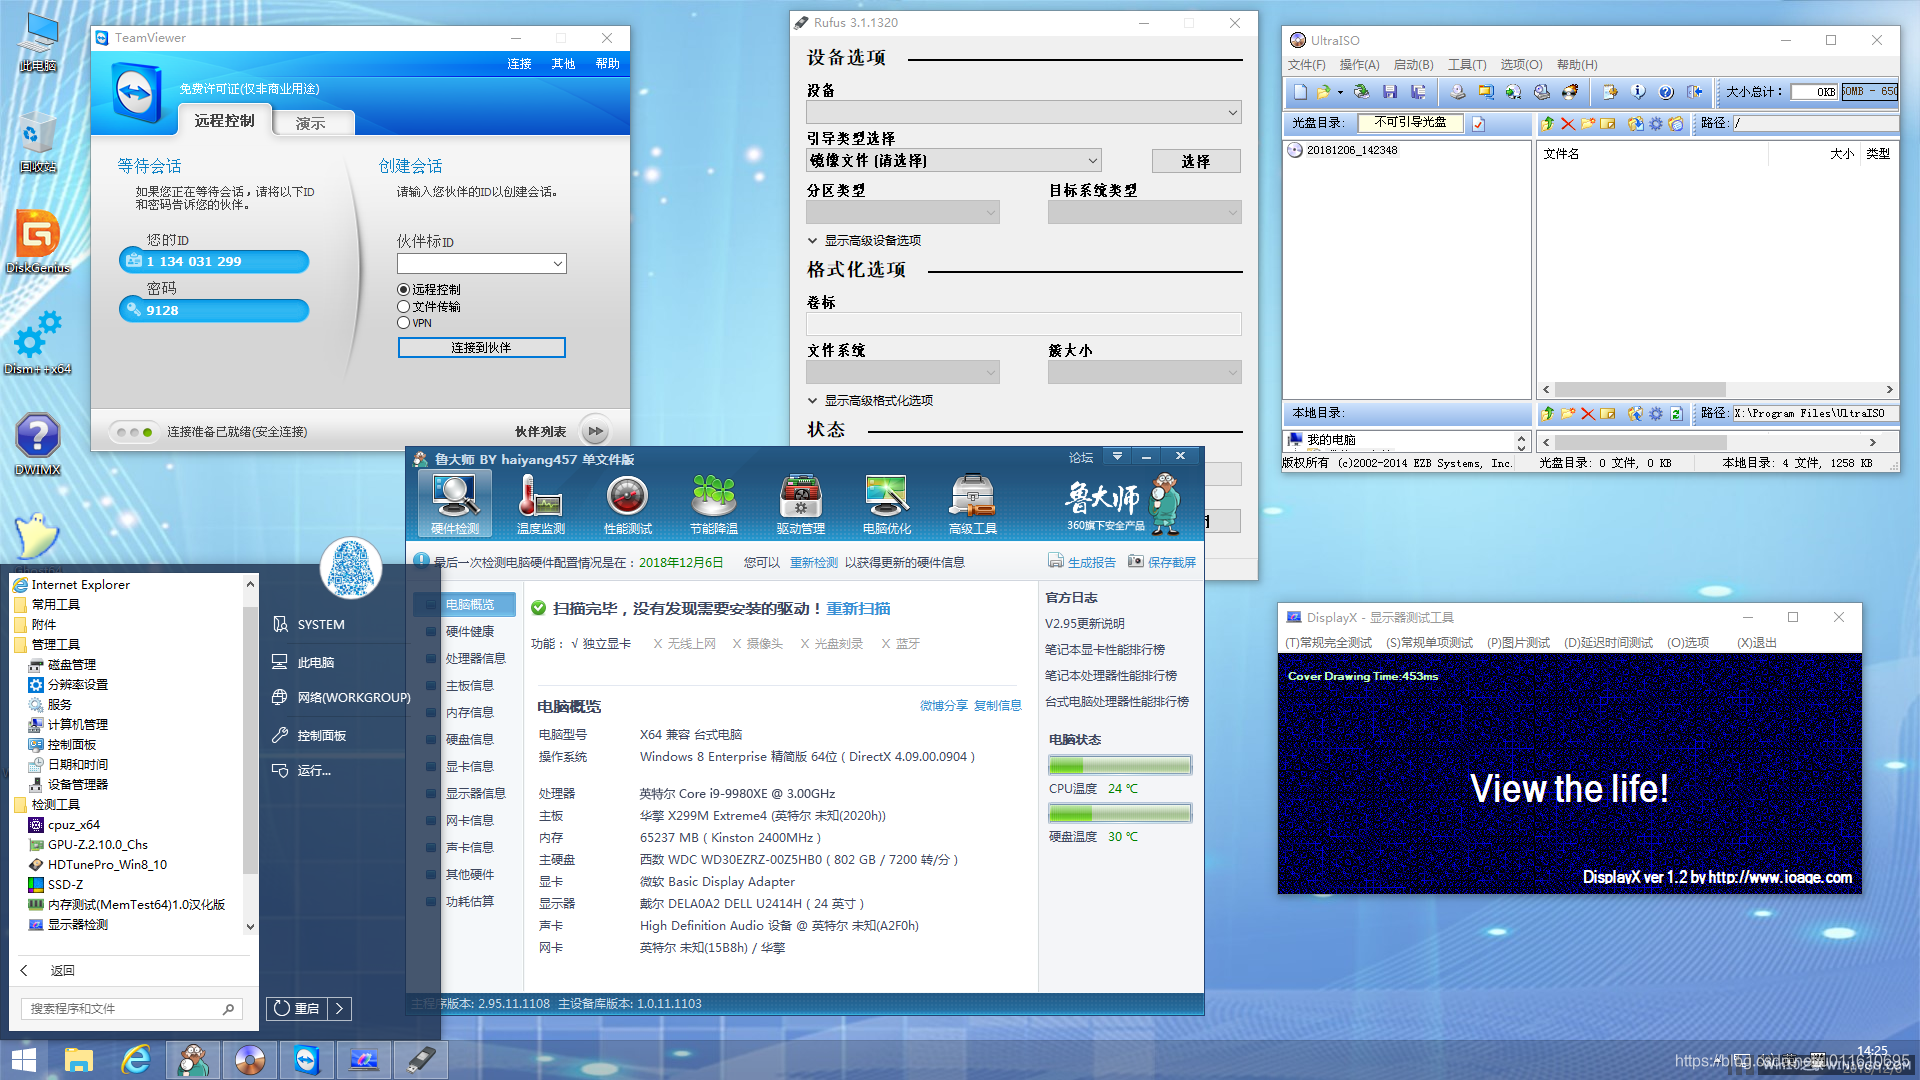1920x1080 pixels.
Task: Click the UltraISO help question icon
Action: [x=1666, y=92]
